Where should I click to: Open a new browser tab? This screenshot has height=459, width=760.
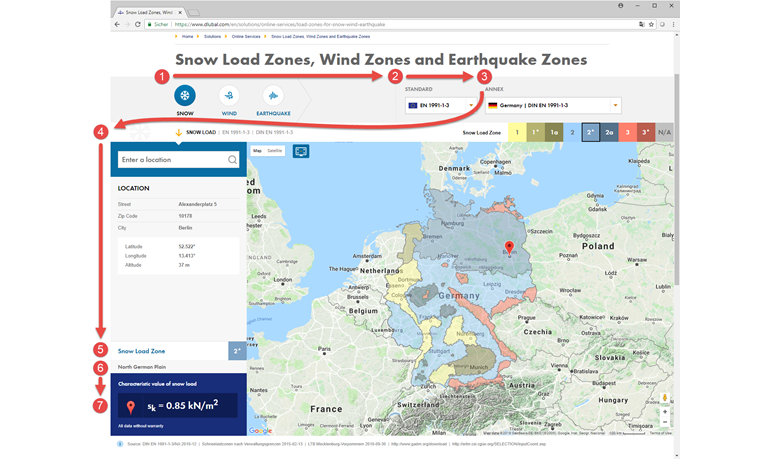(x=193, y=12)
